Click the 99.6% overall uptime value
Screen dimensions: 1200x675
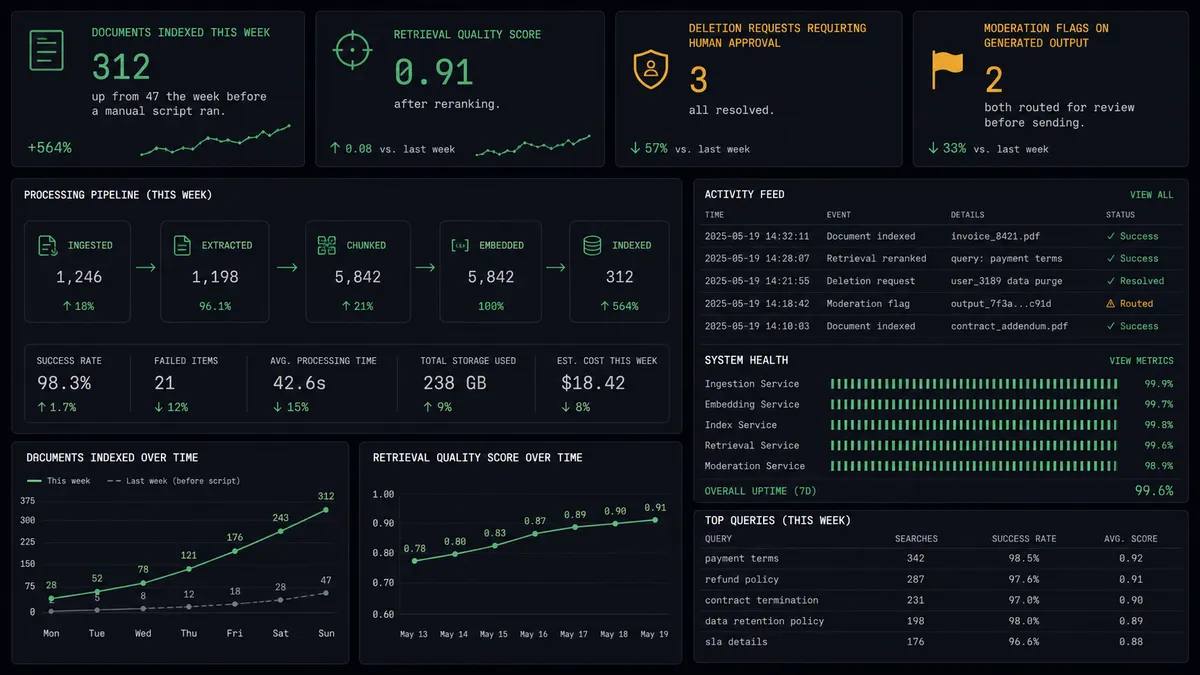pos(1154,491)
